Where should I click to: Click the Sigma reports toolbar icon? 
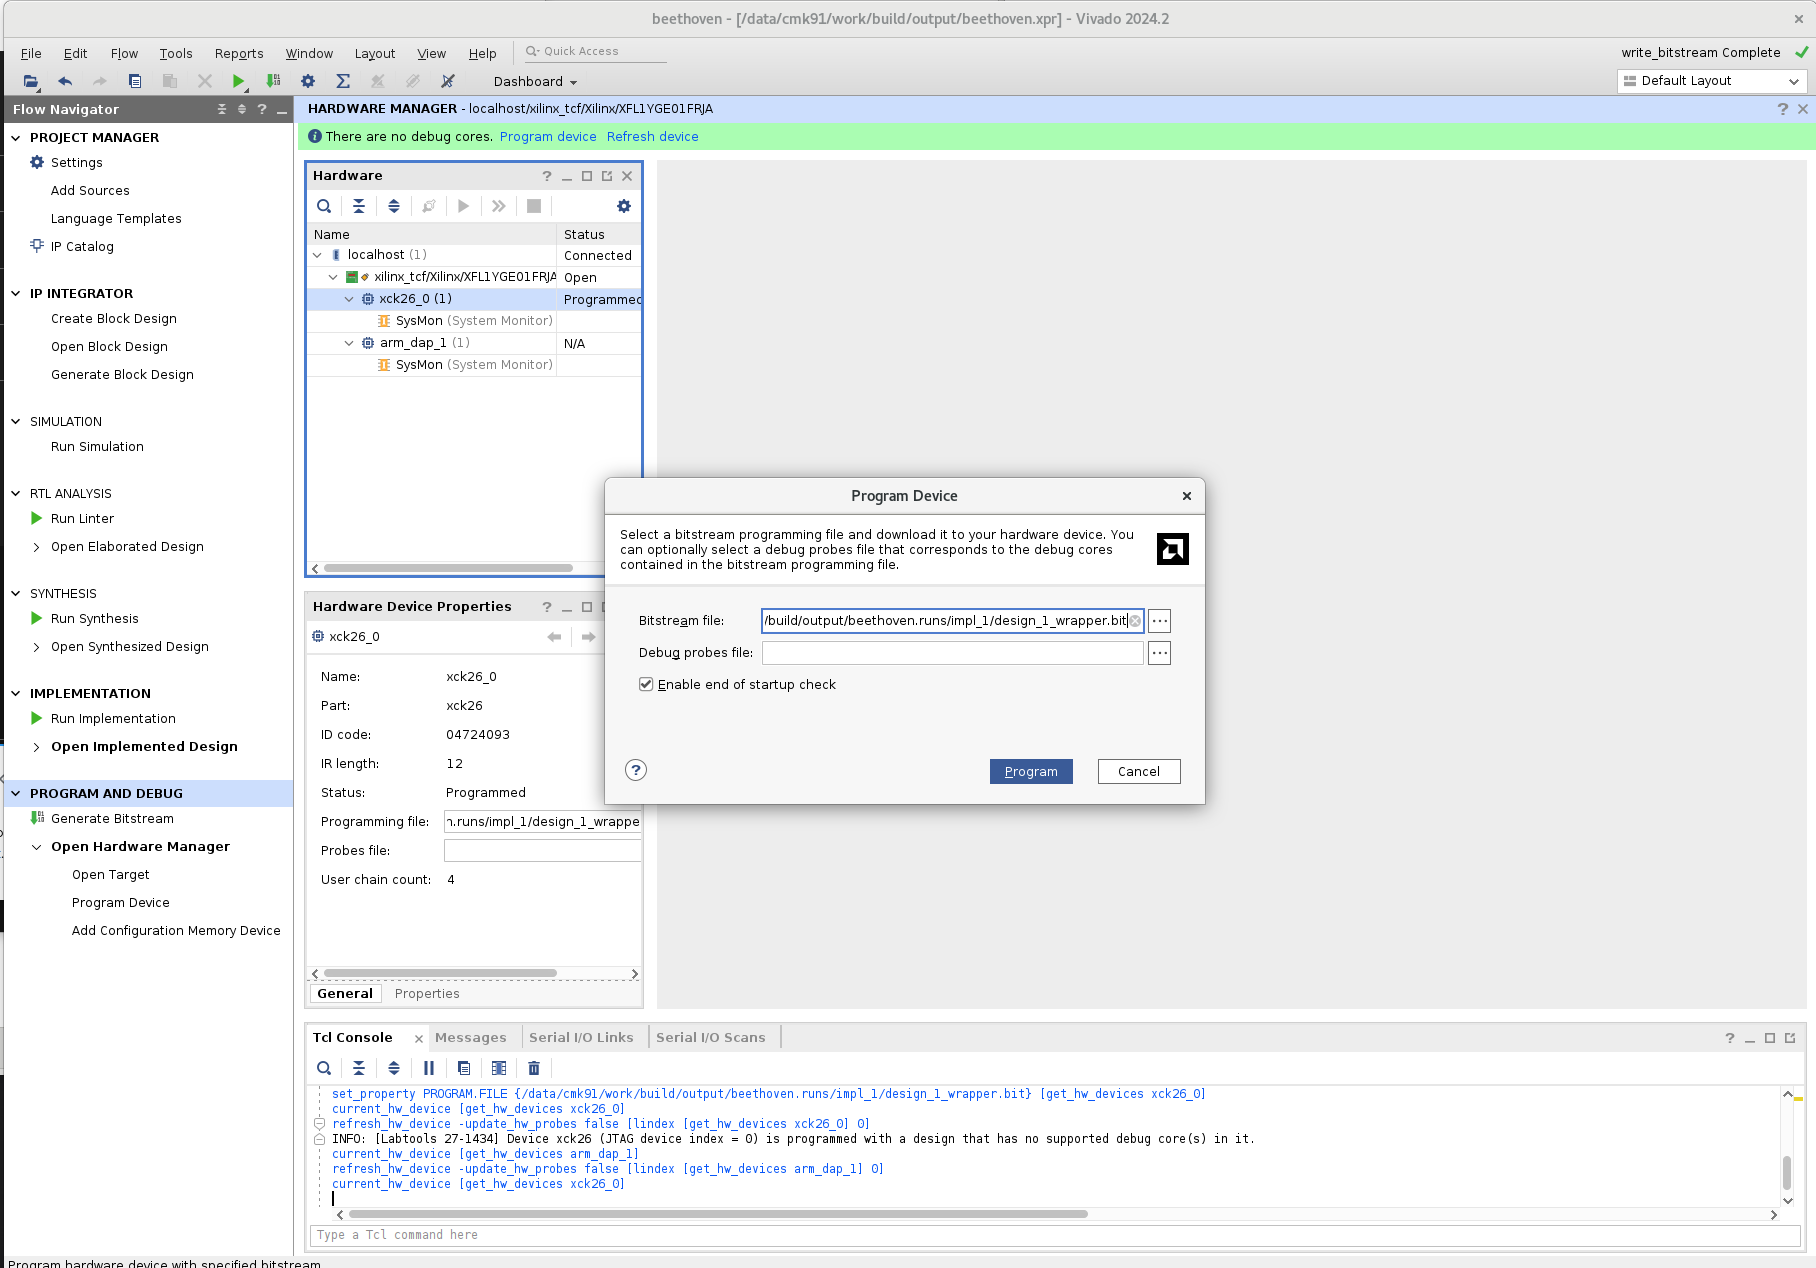pyautogui.click(x=343, y=82)
